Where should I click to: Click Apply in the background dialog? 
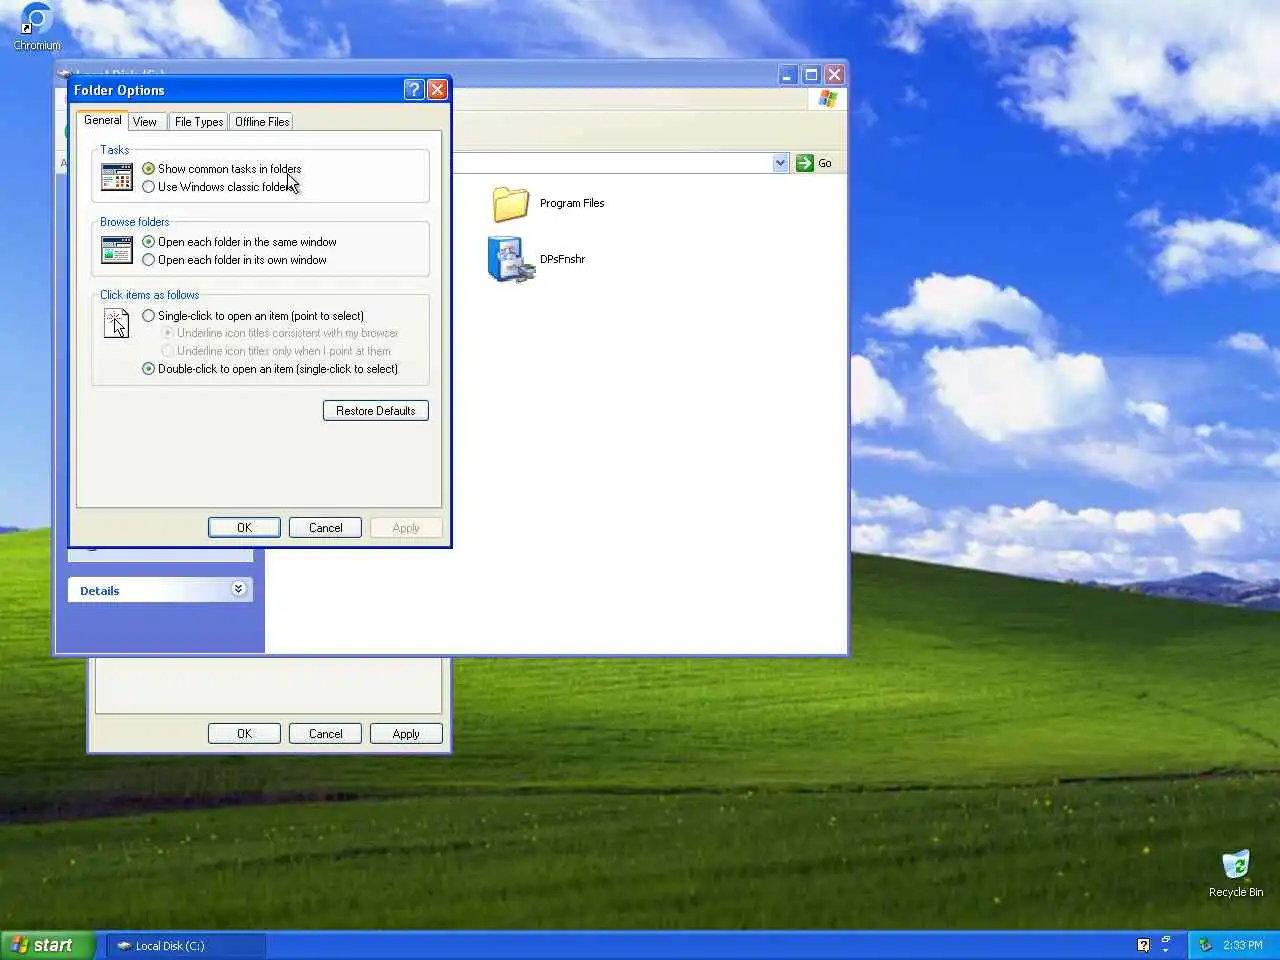pyautogui.click(x=406, y=734)
